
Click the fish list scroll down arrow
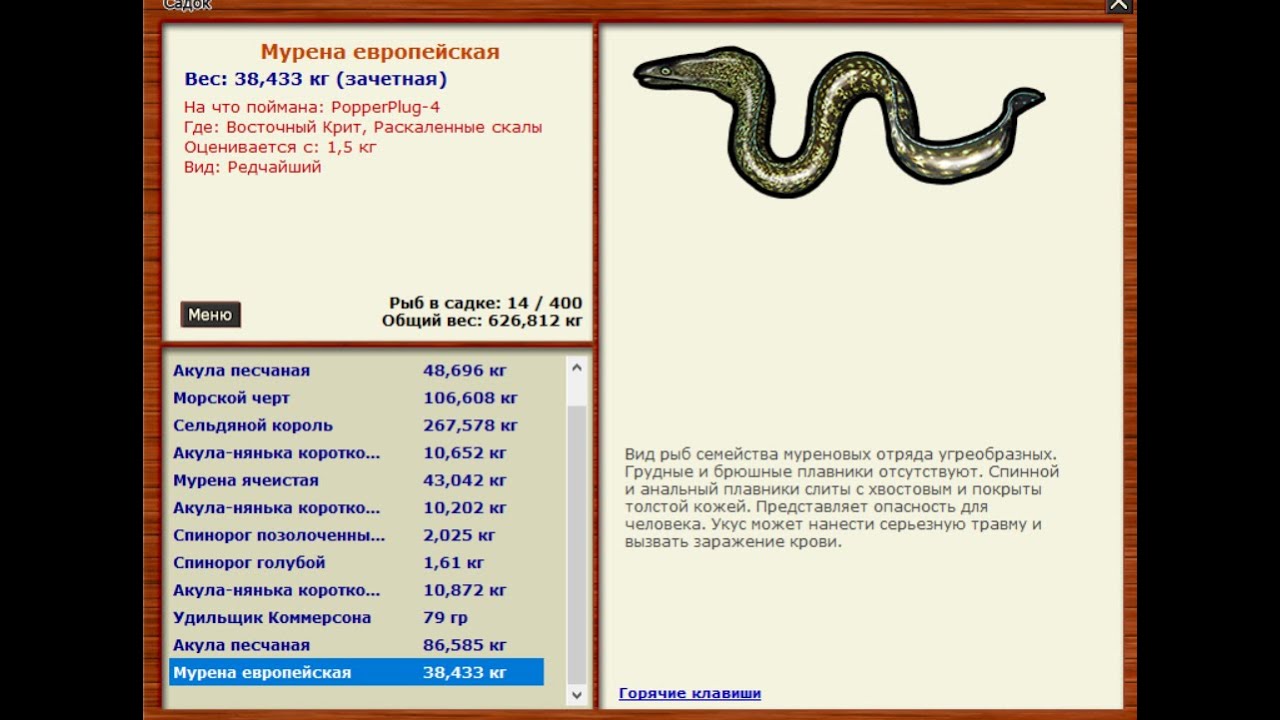577,693
